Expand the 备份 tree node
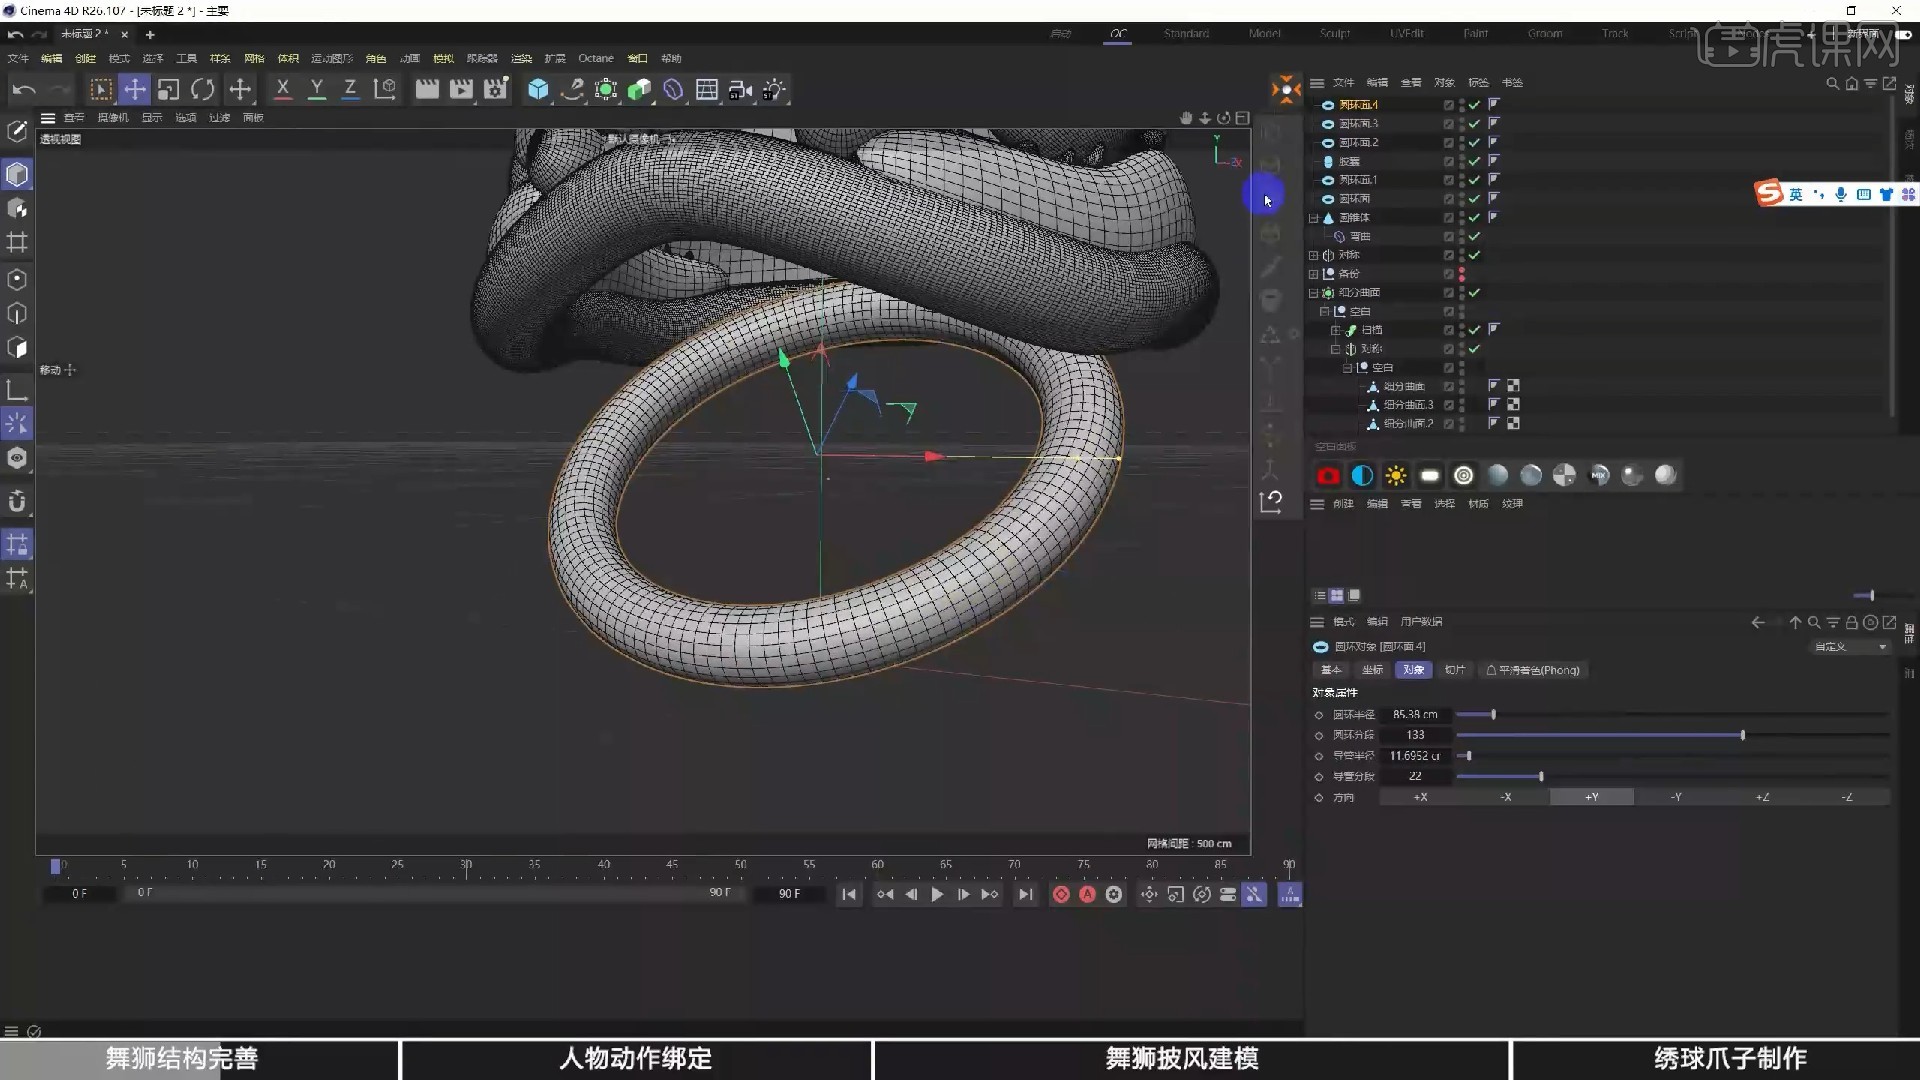The width and height of the screenshot is (1920, 1080). point(1314,274)
